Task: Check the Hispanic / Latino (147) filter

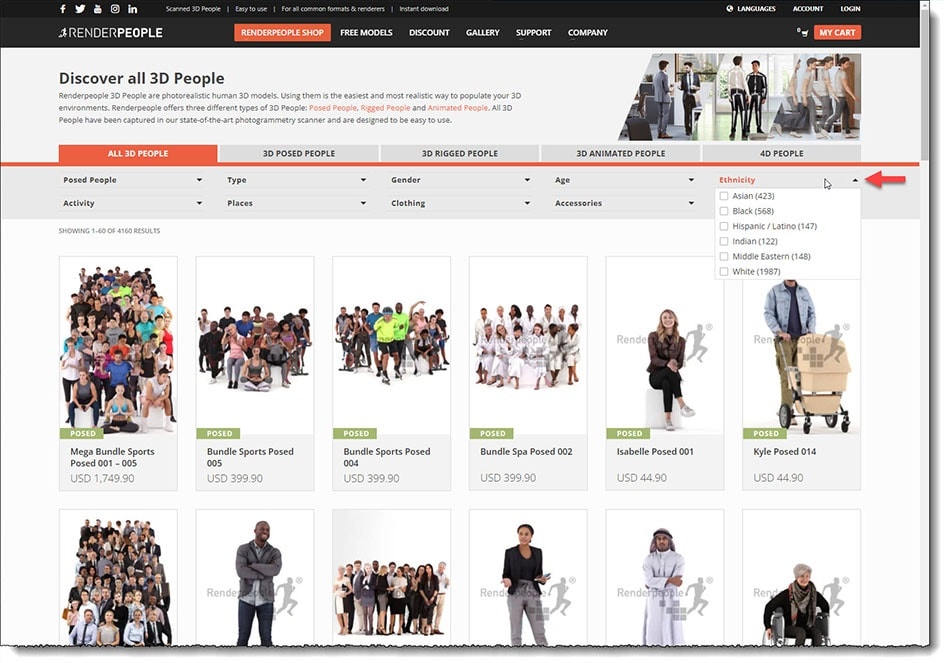Action: pyautogui.click(x=724, y=226)
